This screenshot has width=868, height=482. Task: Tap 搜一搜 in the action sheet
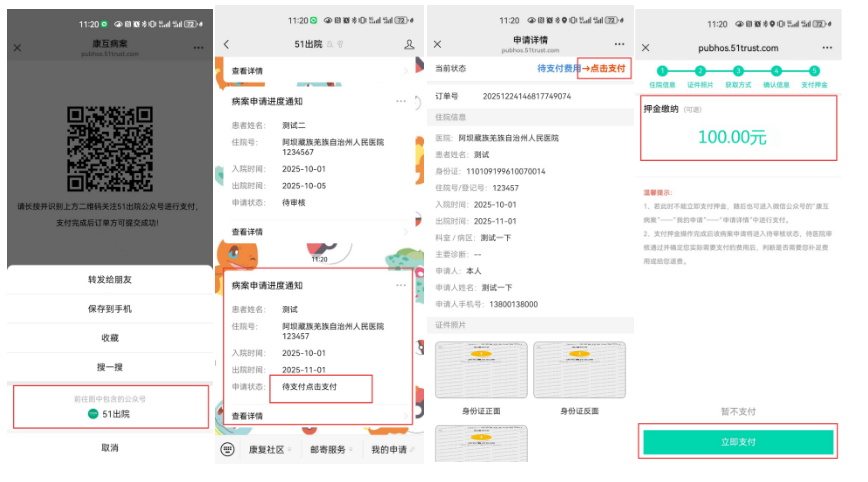(109, 367)
